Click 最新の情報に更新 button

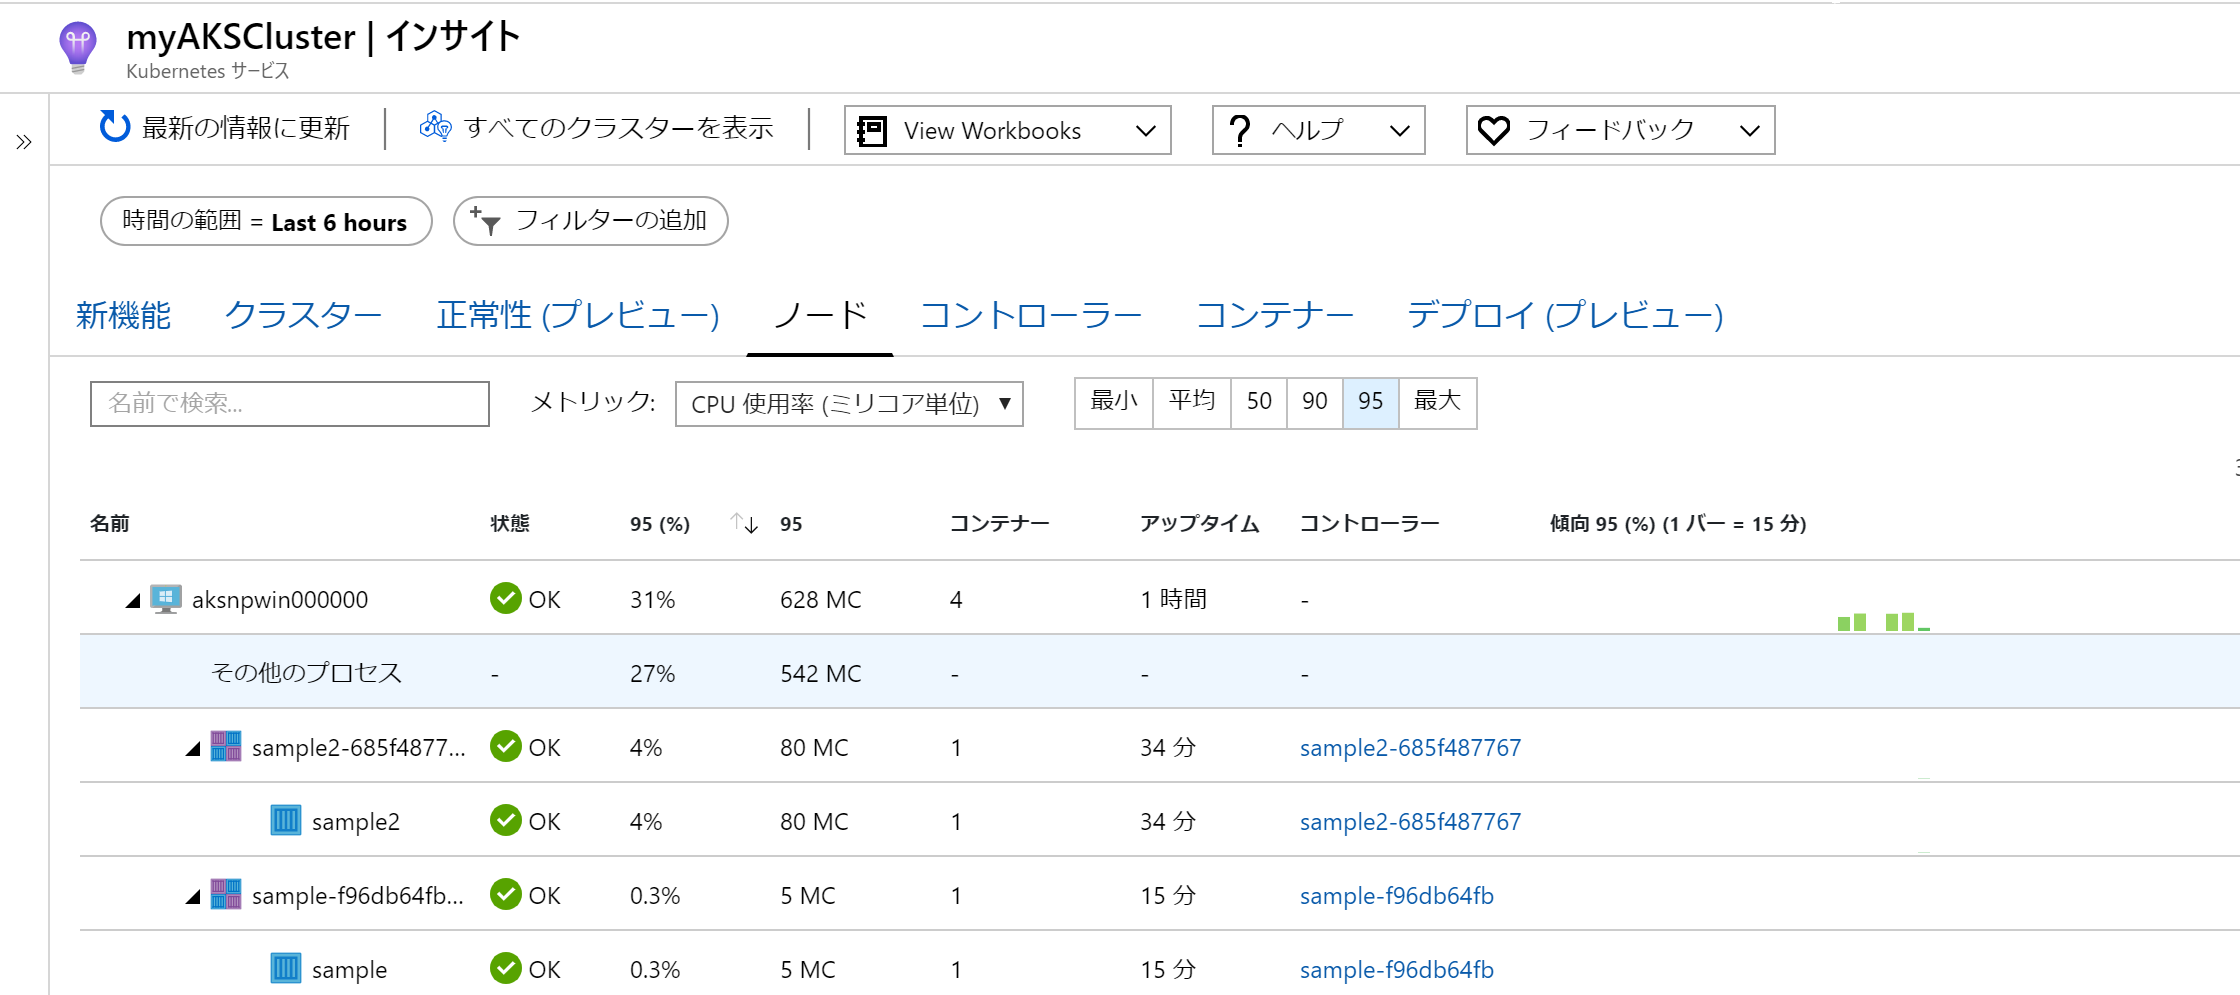coord(225,128)
